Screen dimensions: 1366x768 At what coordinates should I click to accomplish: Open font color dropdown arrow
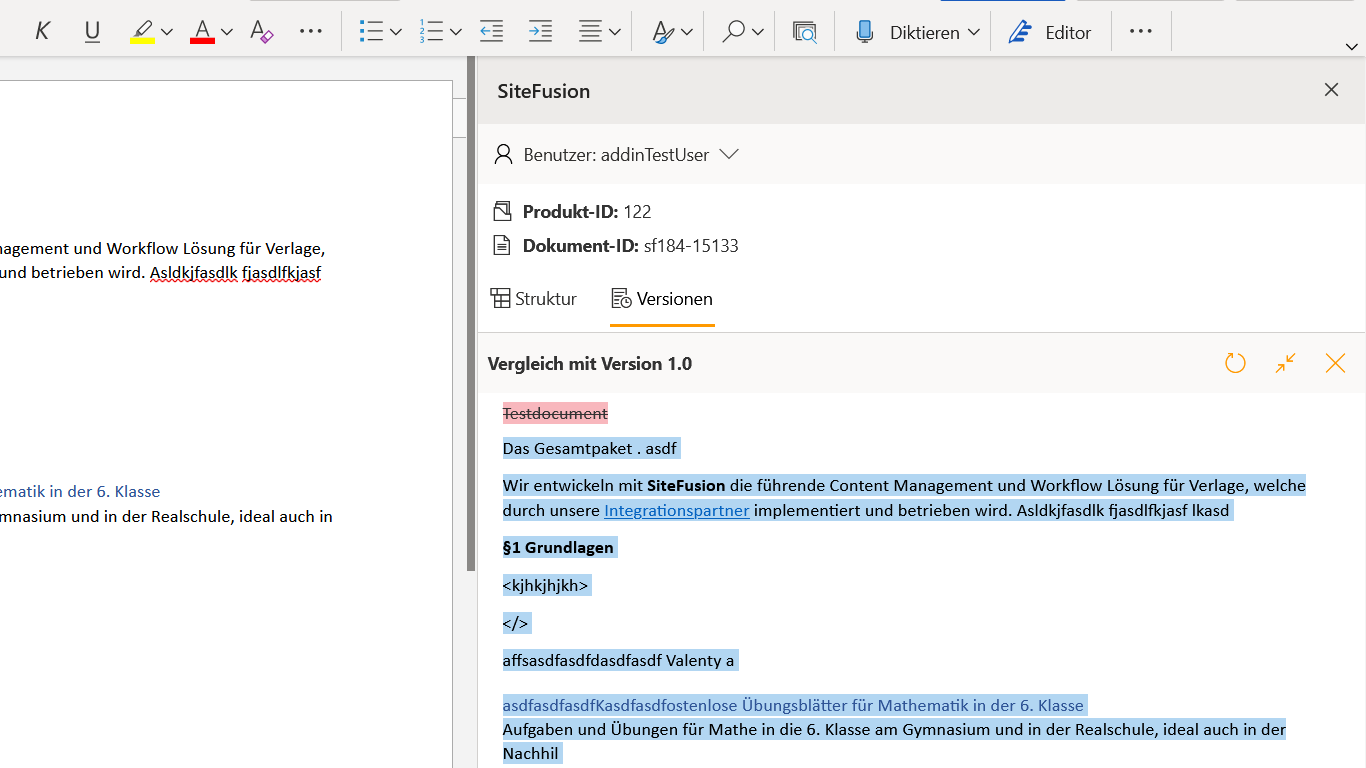(x=227, y=32)
